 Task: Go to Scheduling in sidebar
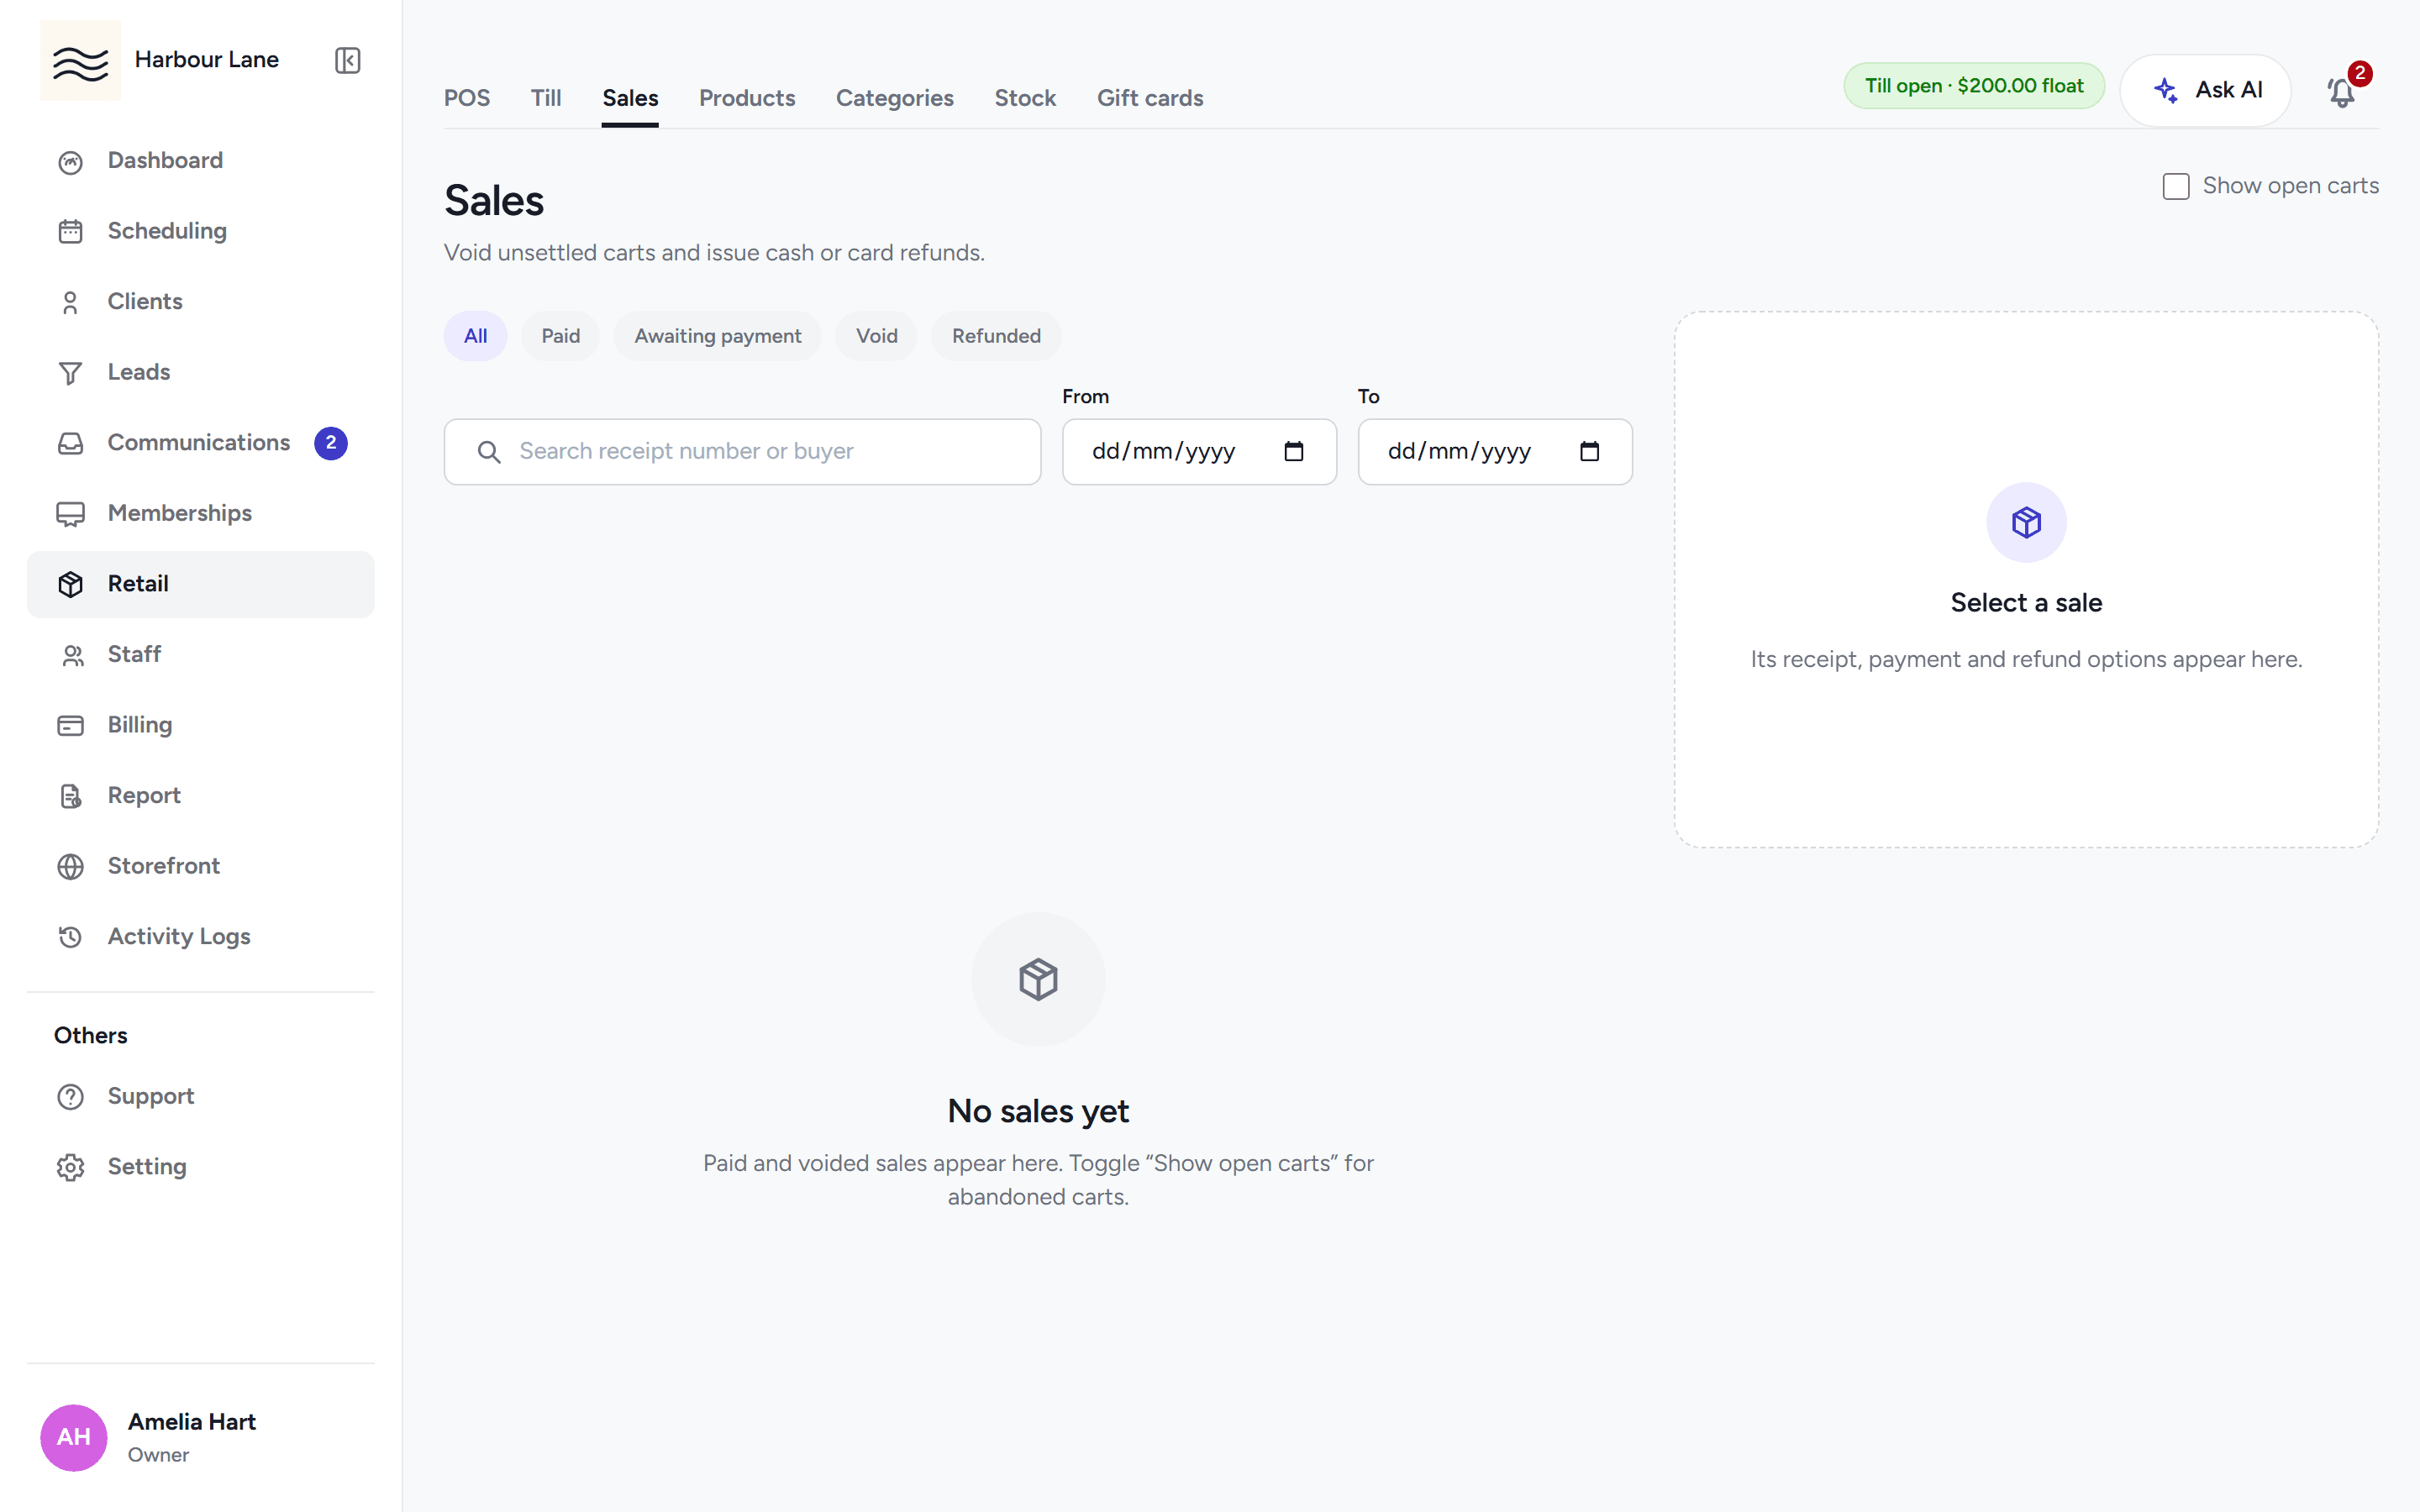[x=200, y=231]
